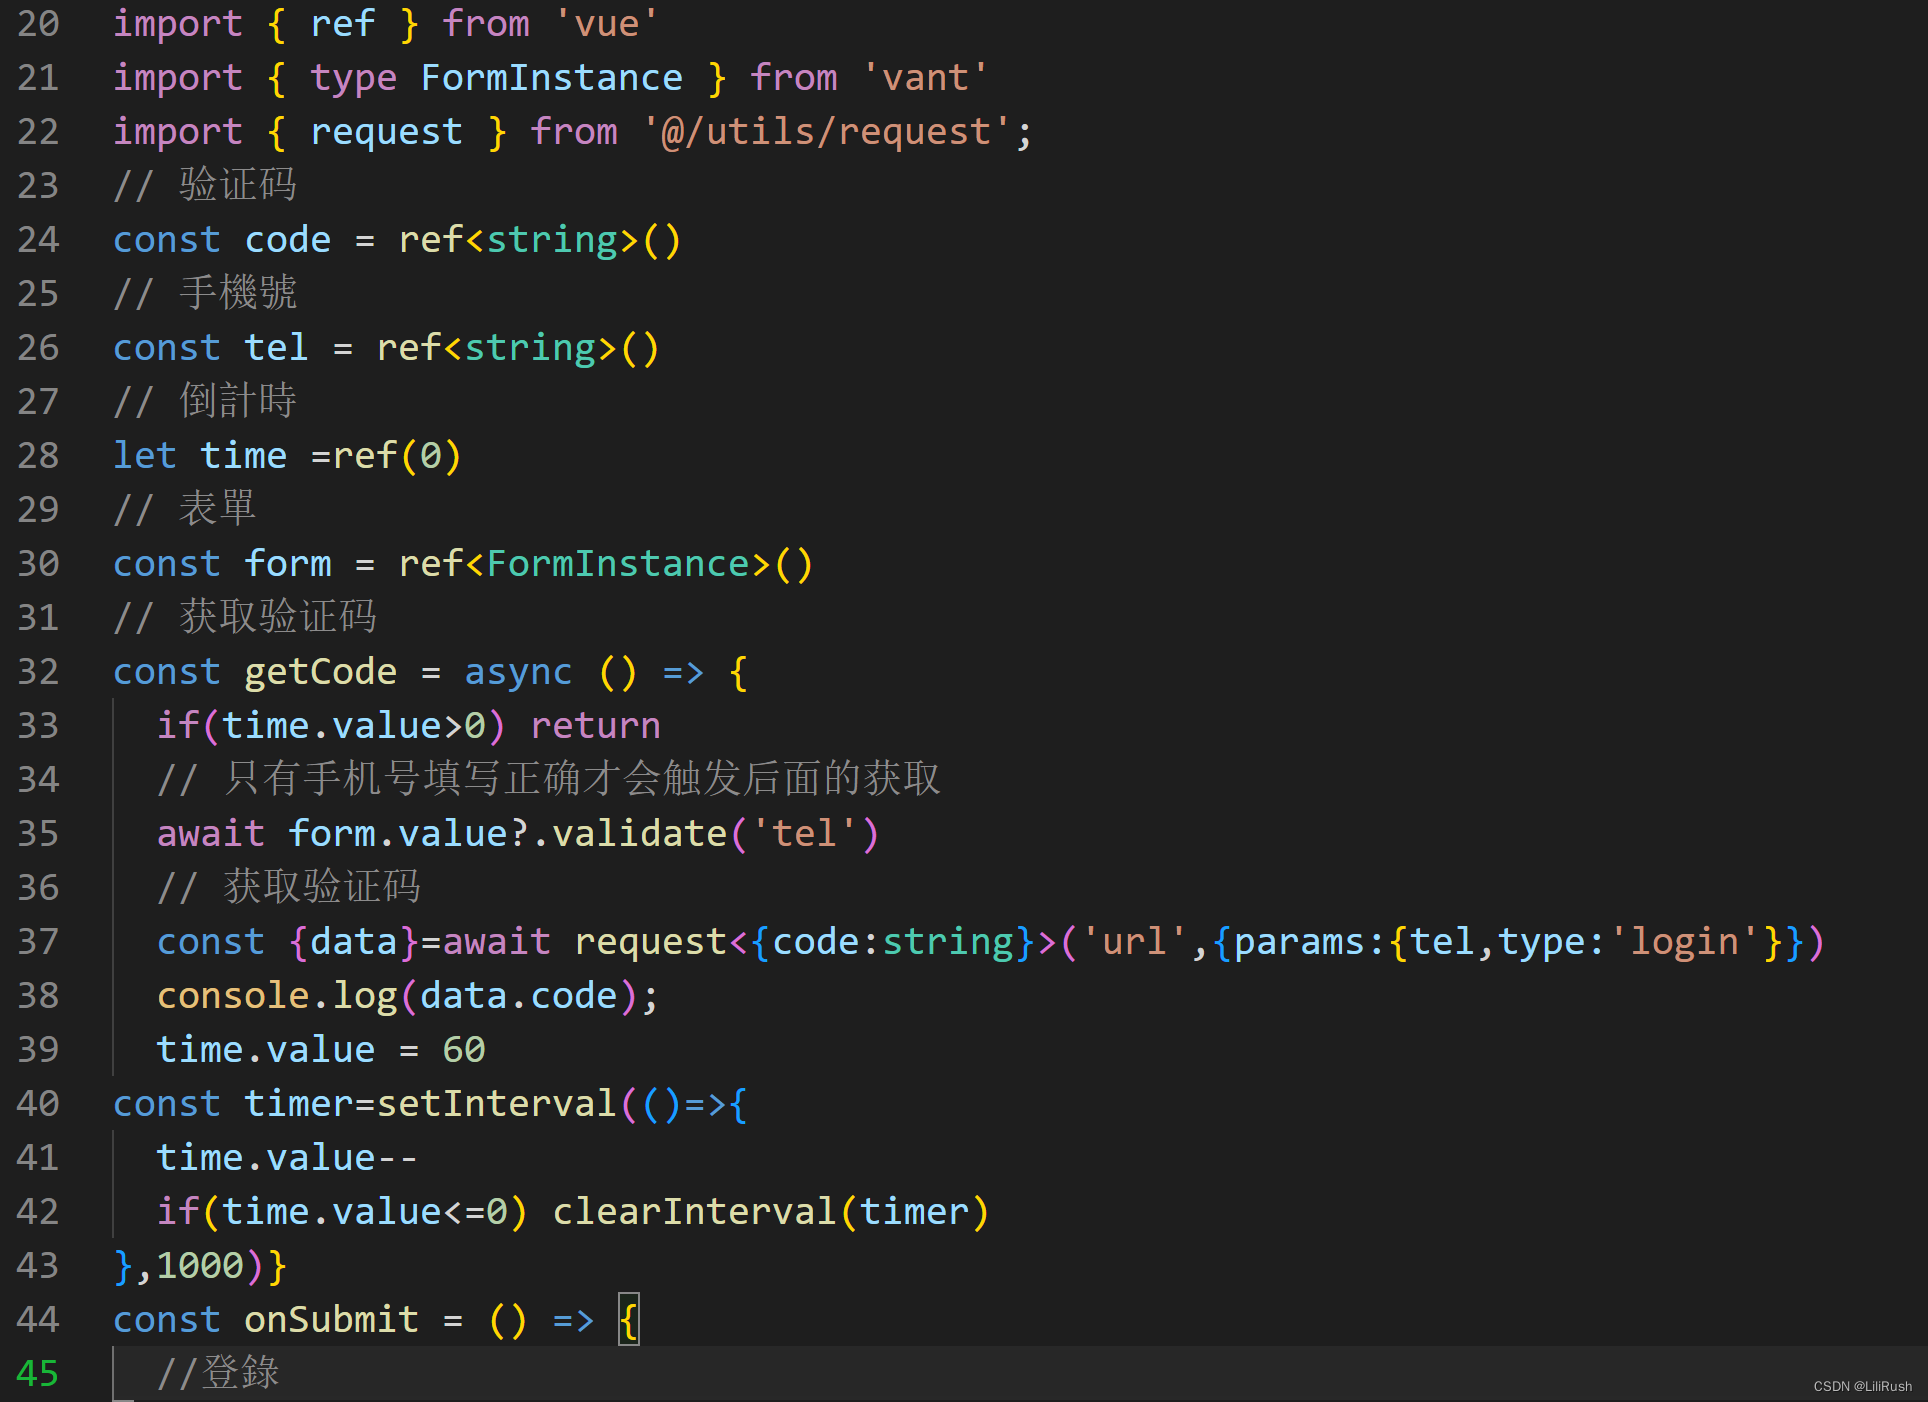Click line number 45 highlighted in green

(x=38, y=1374)
